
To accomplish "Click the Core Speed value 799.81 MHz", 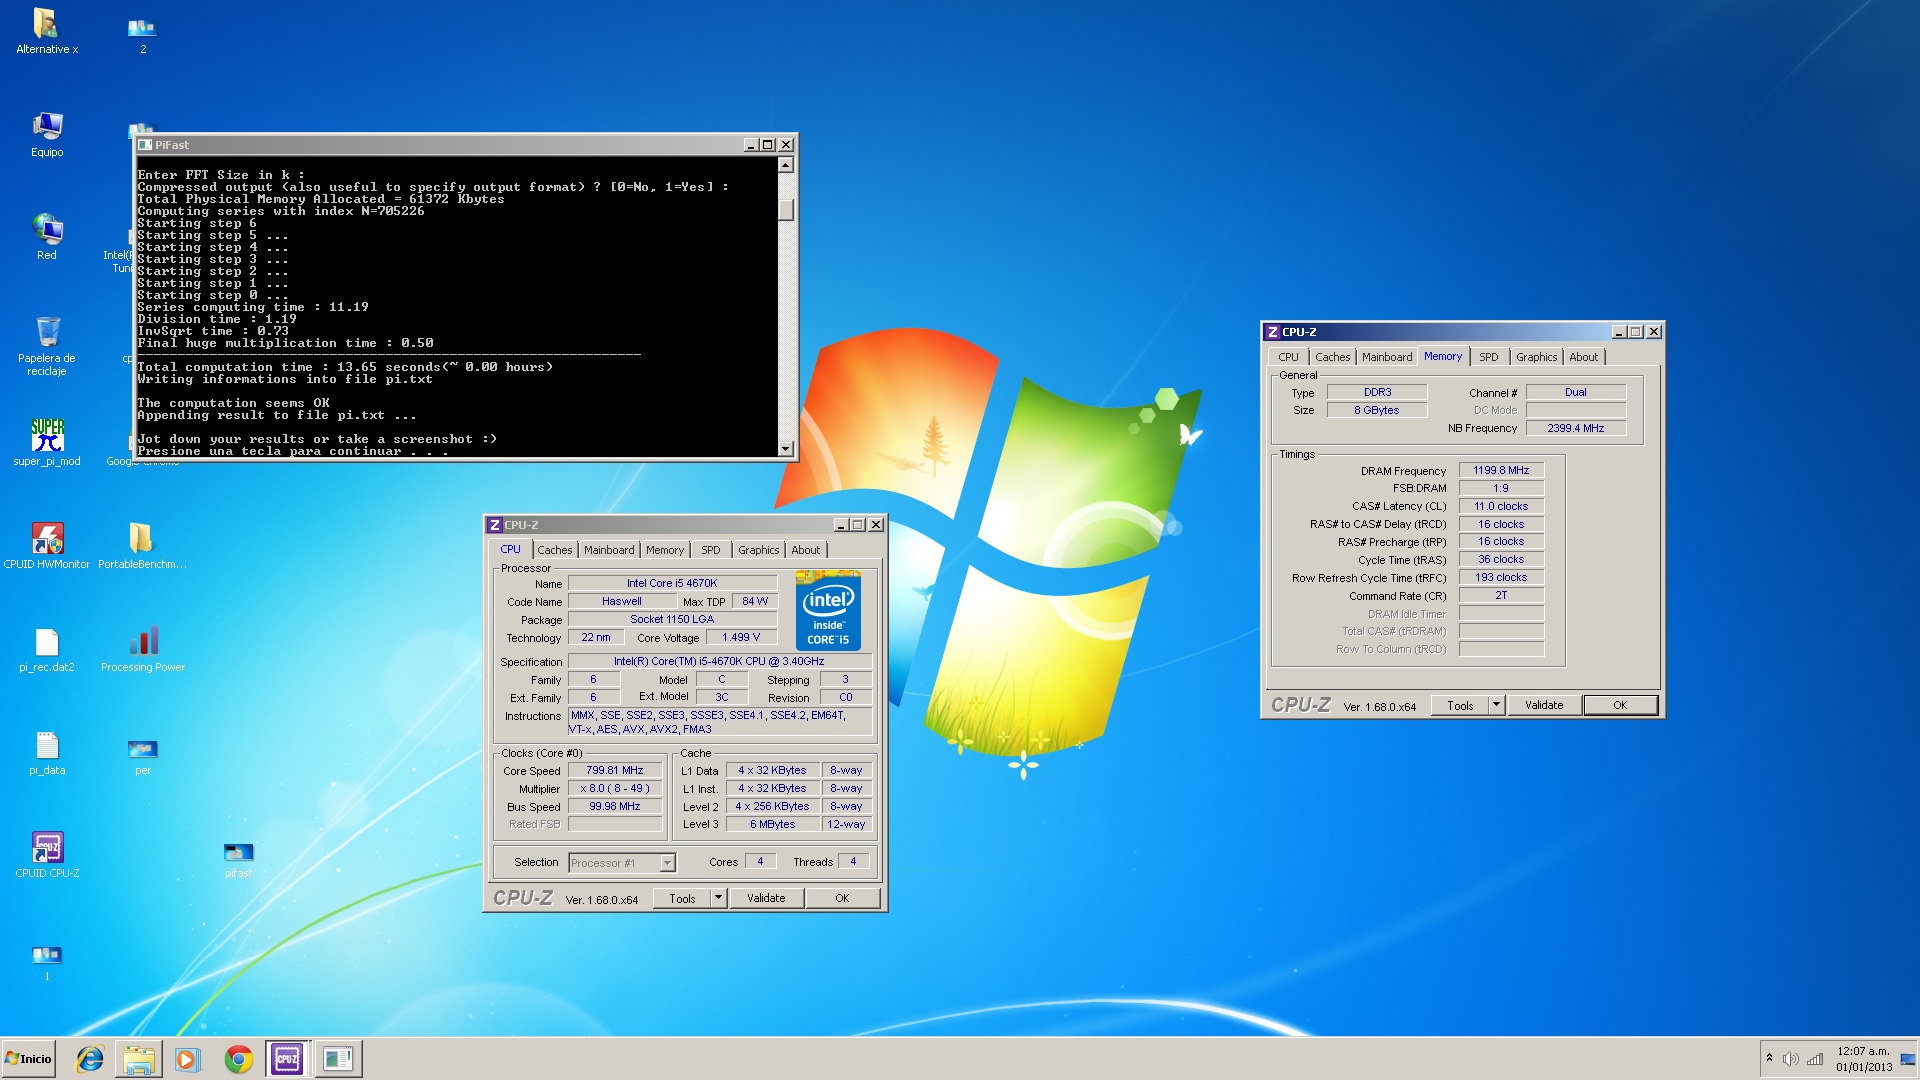I will 615,770.
